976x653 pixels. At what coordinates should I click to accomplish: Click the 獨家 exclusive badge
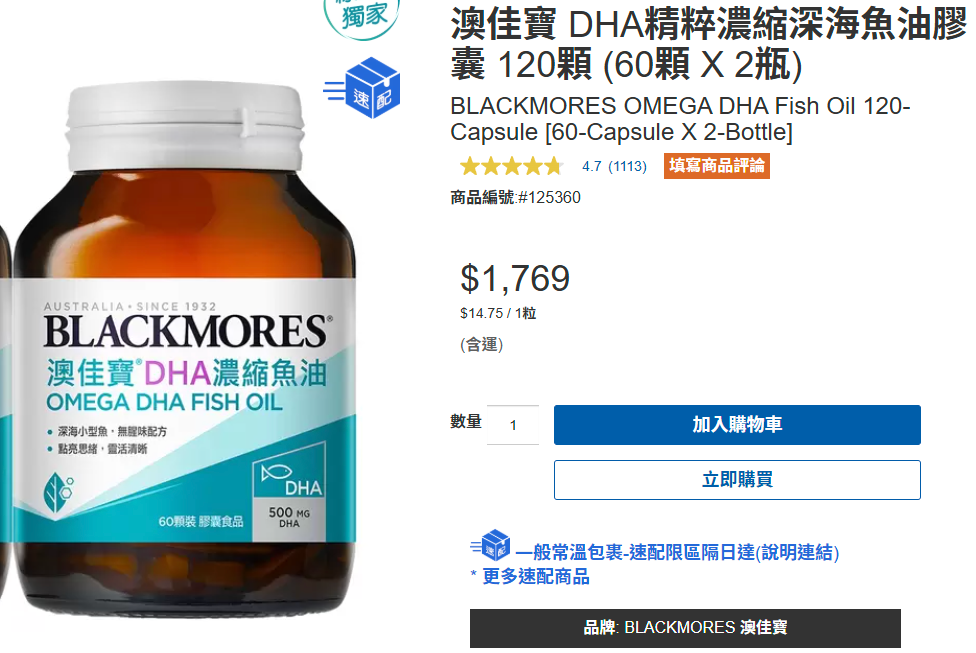coord(362,17)
